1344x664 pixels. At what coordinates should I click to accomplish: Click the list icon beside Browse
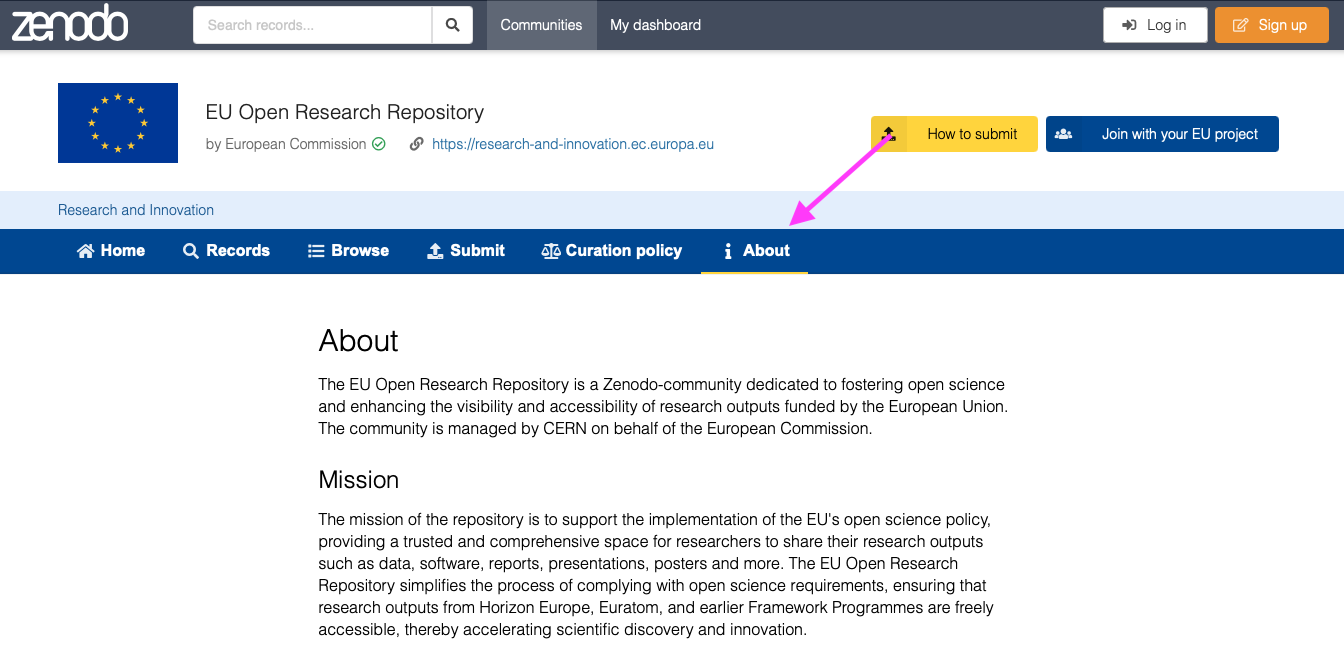(x=316, y=251)
